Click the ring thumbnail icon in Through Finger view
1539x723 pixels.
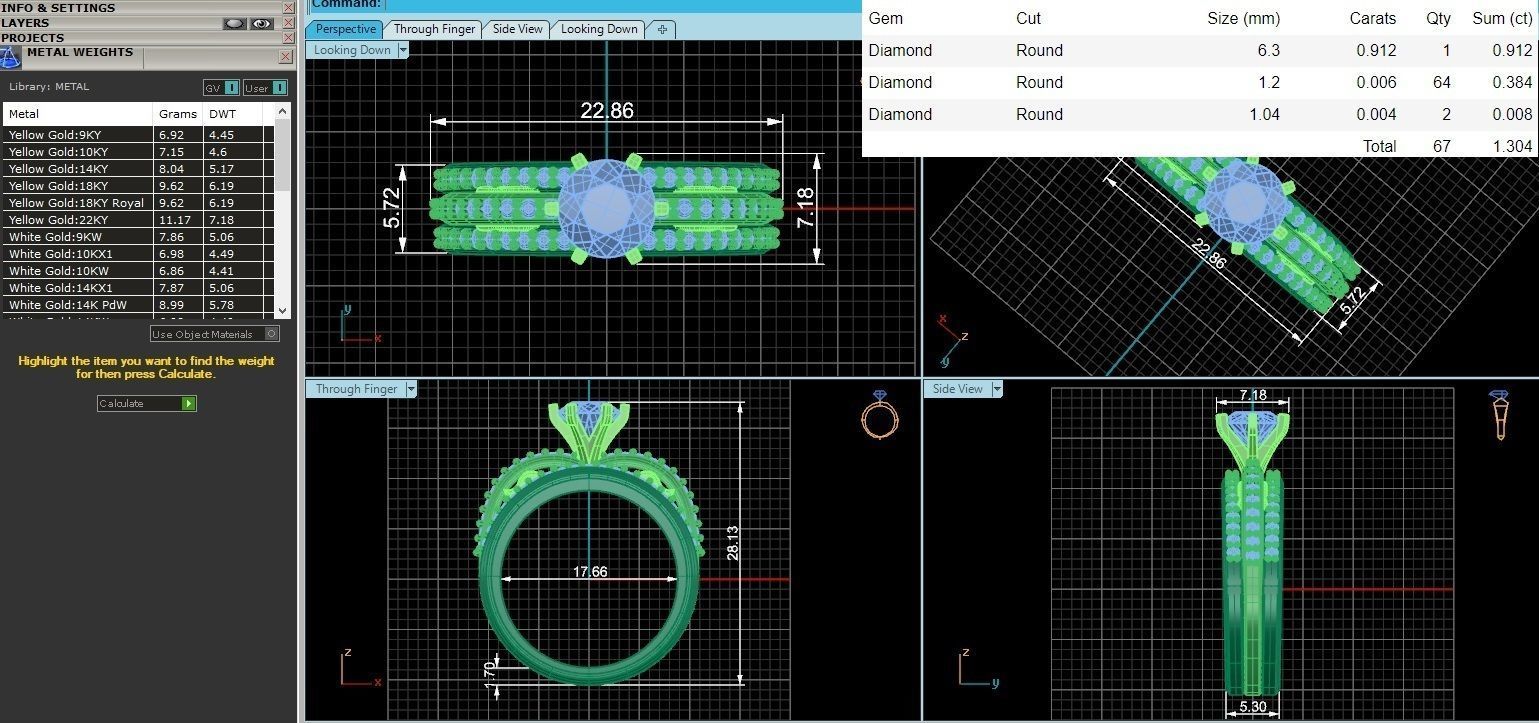(x=879, y=414)
